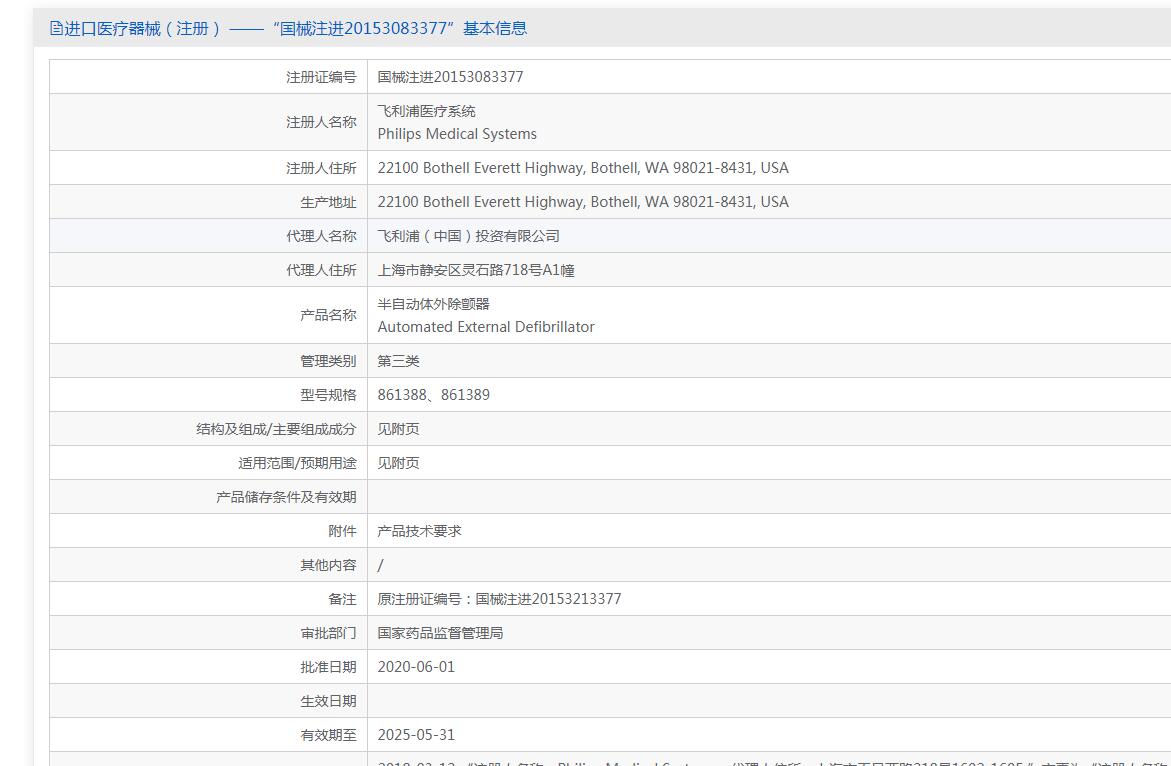Click the 生产地址 label
This screenshot has height=766, width=1171.
[329, 202]
